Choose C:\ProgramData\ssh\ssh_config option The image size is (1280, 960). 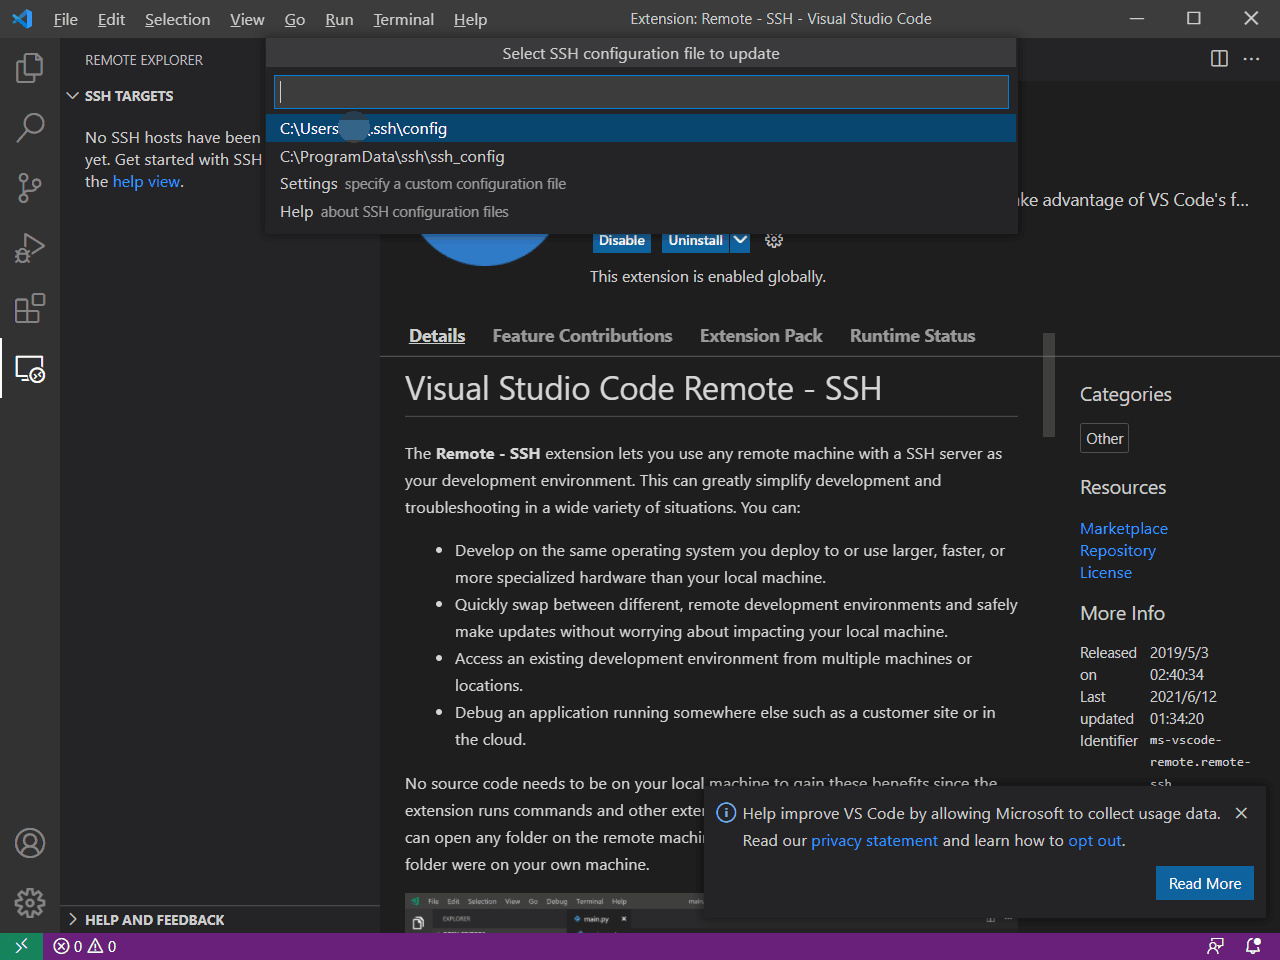641,156
